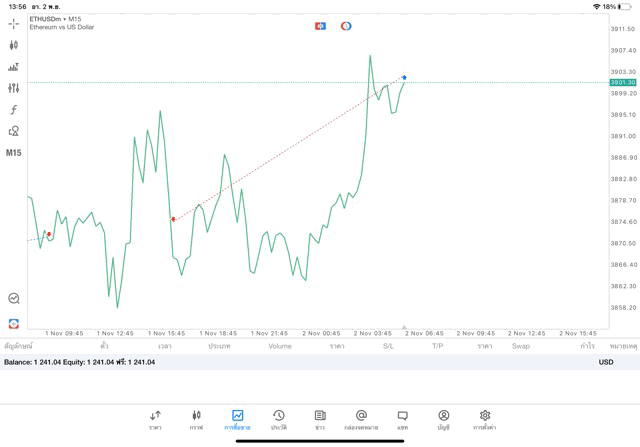
Task: Switch to the กราฟ chart tab
Action: pyautogui.click(x=196, y=419)
